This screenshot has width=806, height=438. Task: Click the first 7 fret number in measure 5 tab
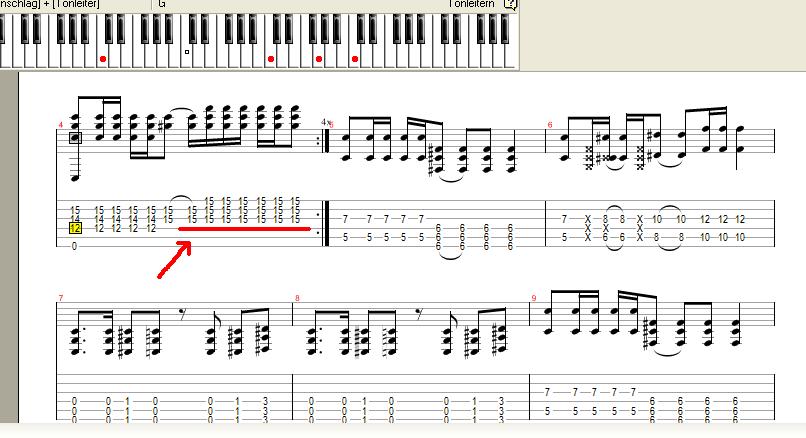(x=345, y=219)
